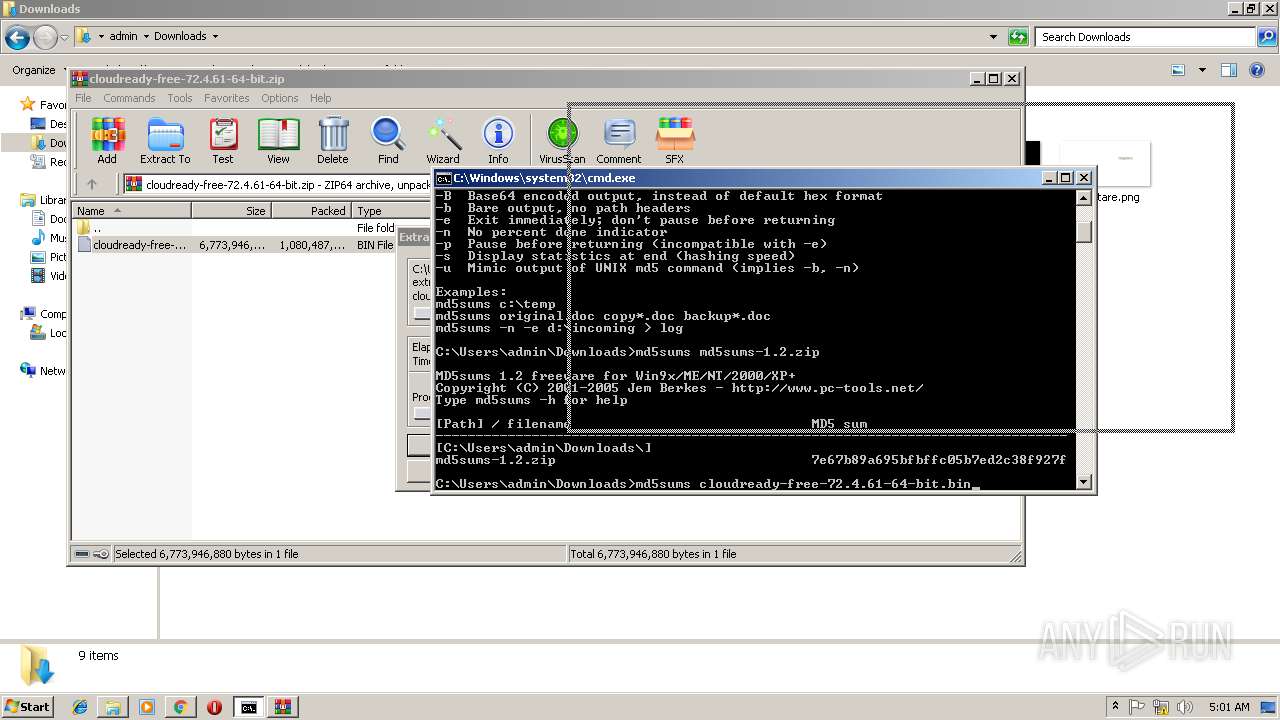Click the Start button

pos(27,706)
